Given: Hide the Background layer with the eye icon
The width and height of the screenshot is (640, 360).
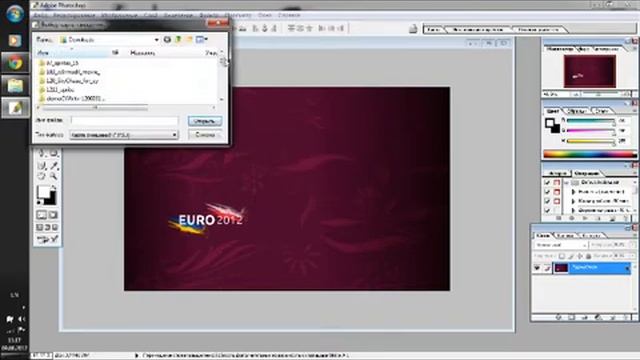Looking at the screenshot, I should tap(537, 268).
